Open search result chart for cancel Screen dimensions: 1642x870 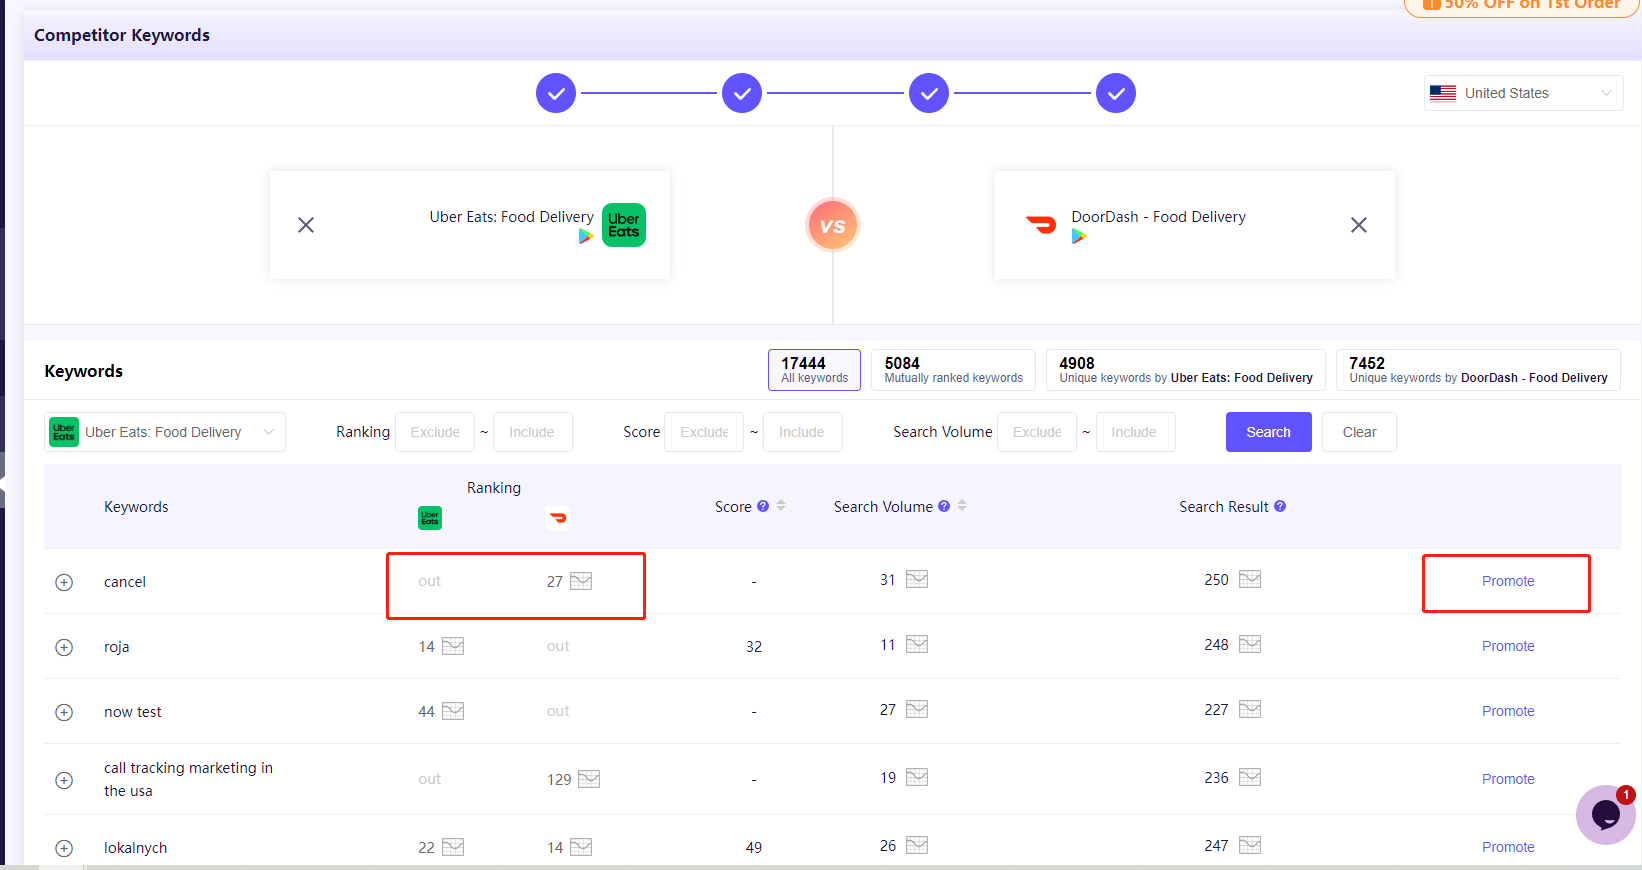tap(1250, 579)
